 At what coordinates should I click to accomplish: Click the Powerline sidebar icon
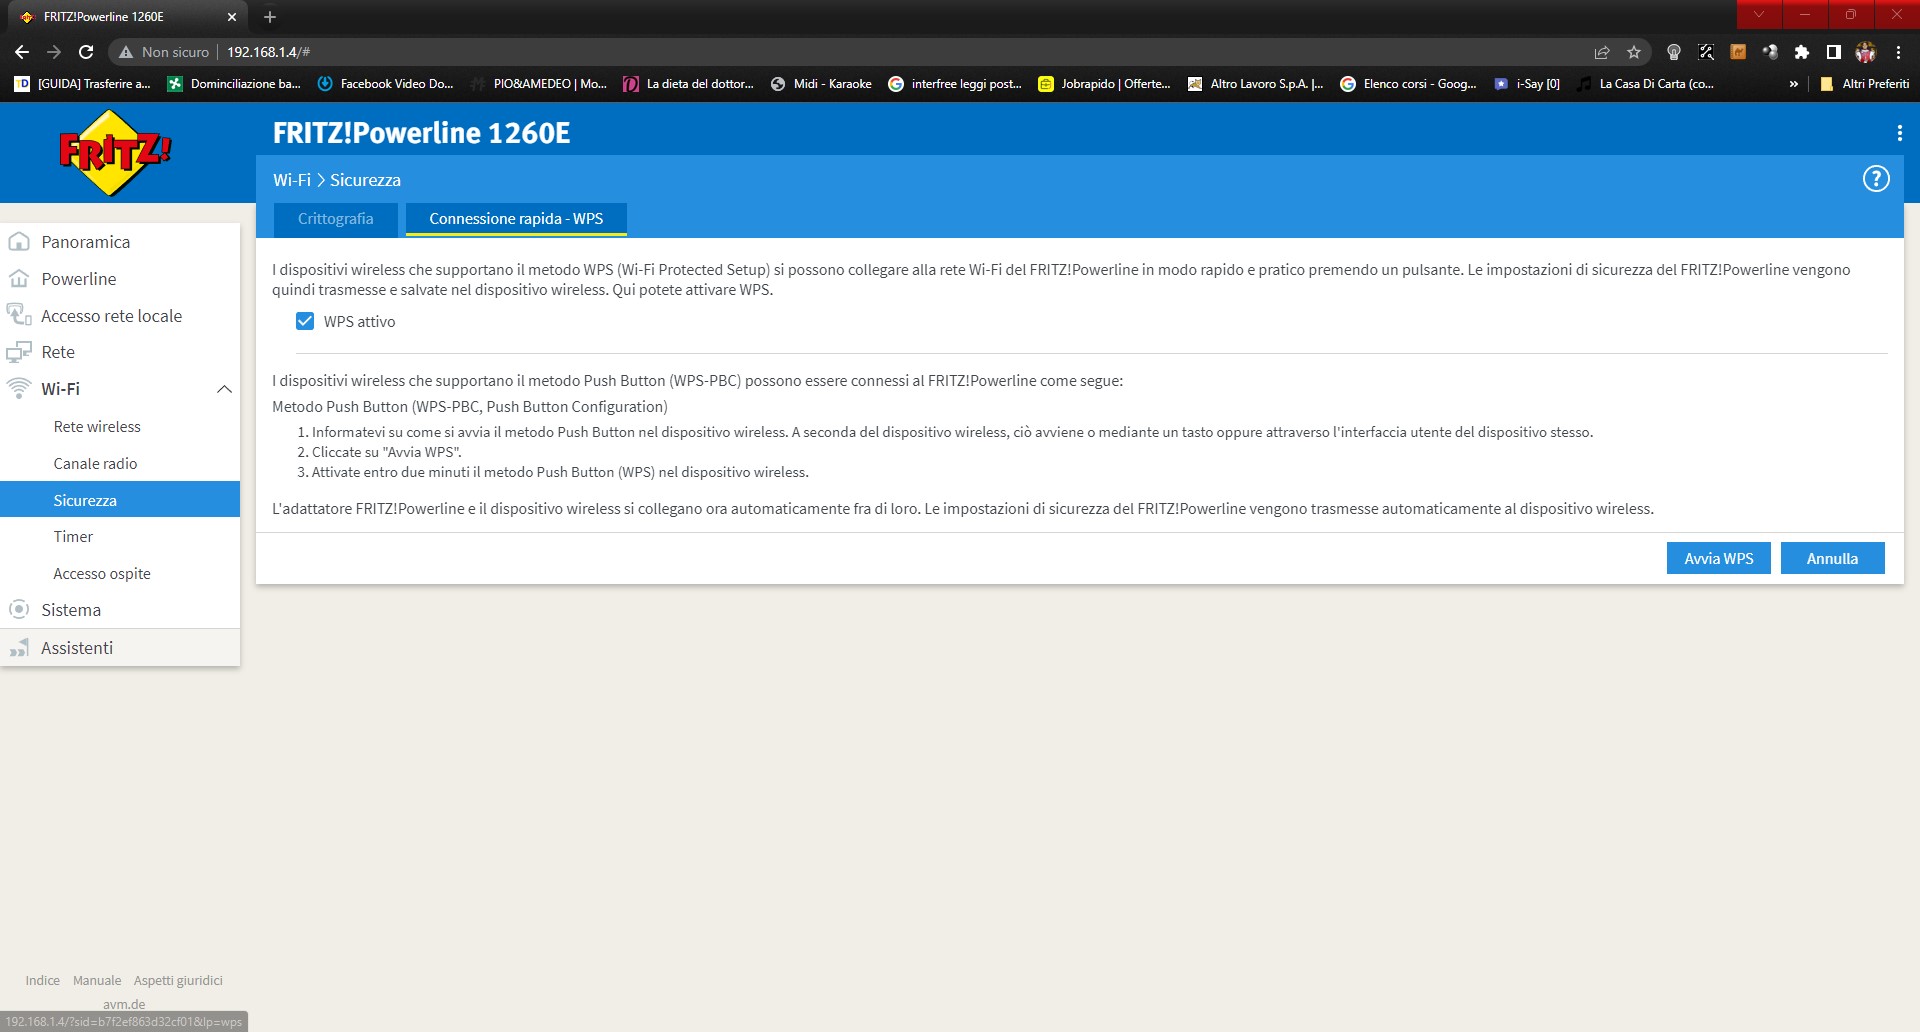tap(19, 279)
